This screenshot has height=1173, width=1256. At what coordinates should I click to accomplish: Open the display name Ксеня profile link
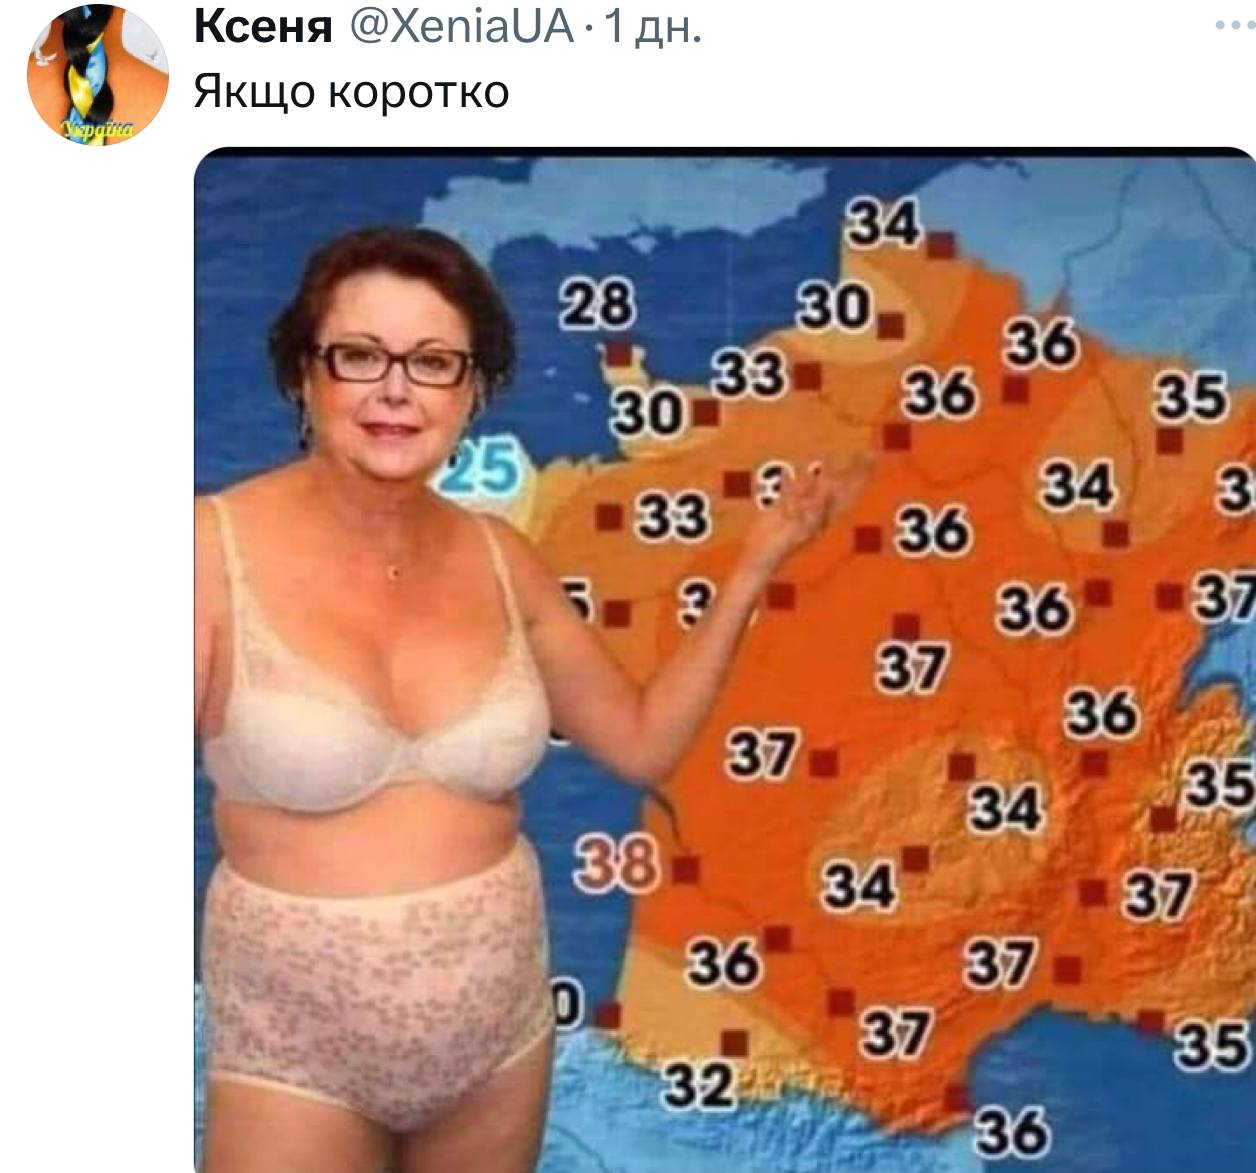[x=263, y=27]
